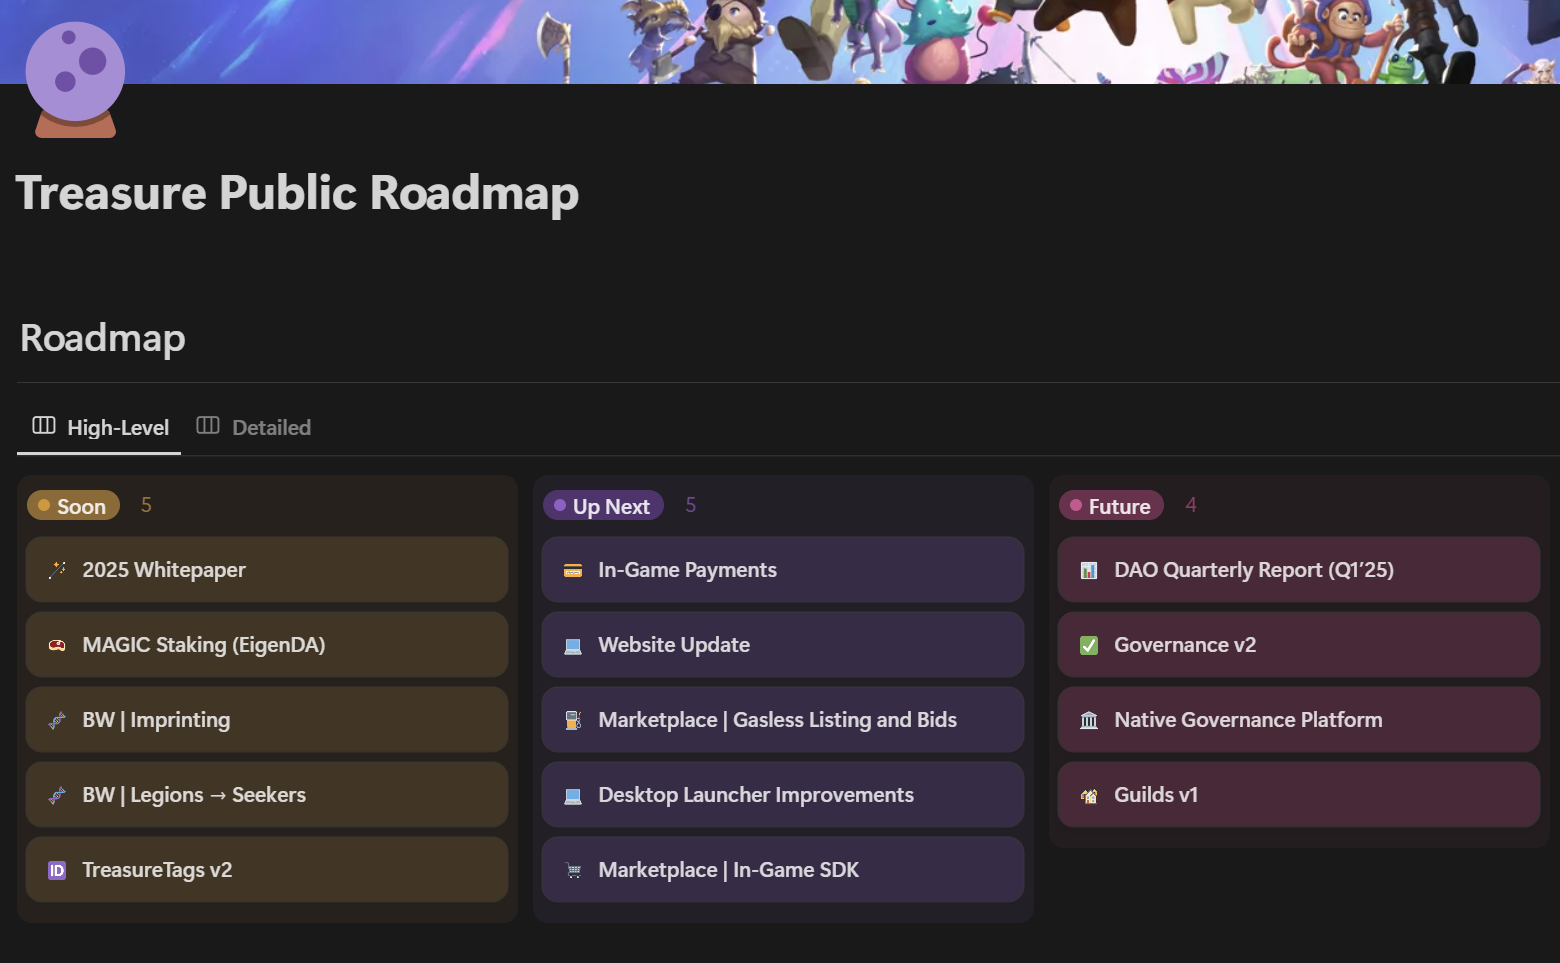Click the bar chart icon on DAO Quarterly Report
Image resolution: width=1560 pixels, height=963 pixels.
pyautogui.click(x=1089, y=570)
